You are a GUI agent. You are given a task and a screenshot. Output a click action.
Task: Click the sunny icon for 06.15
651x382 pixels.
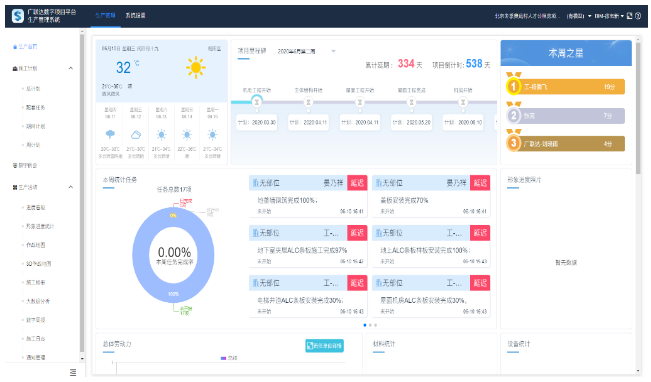tap(212, 135)
